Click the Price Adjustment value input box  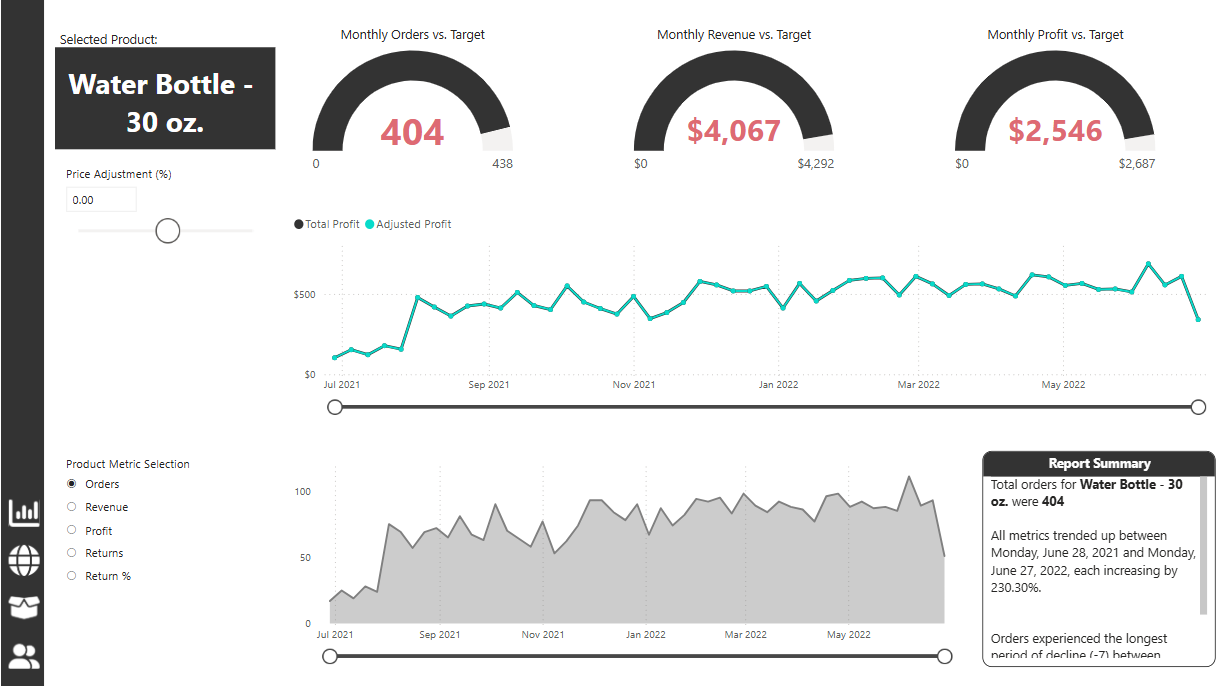pos(101,200)
